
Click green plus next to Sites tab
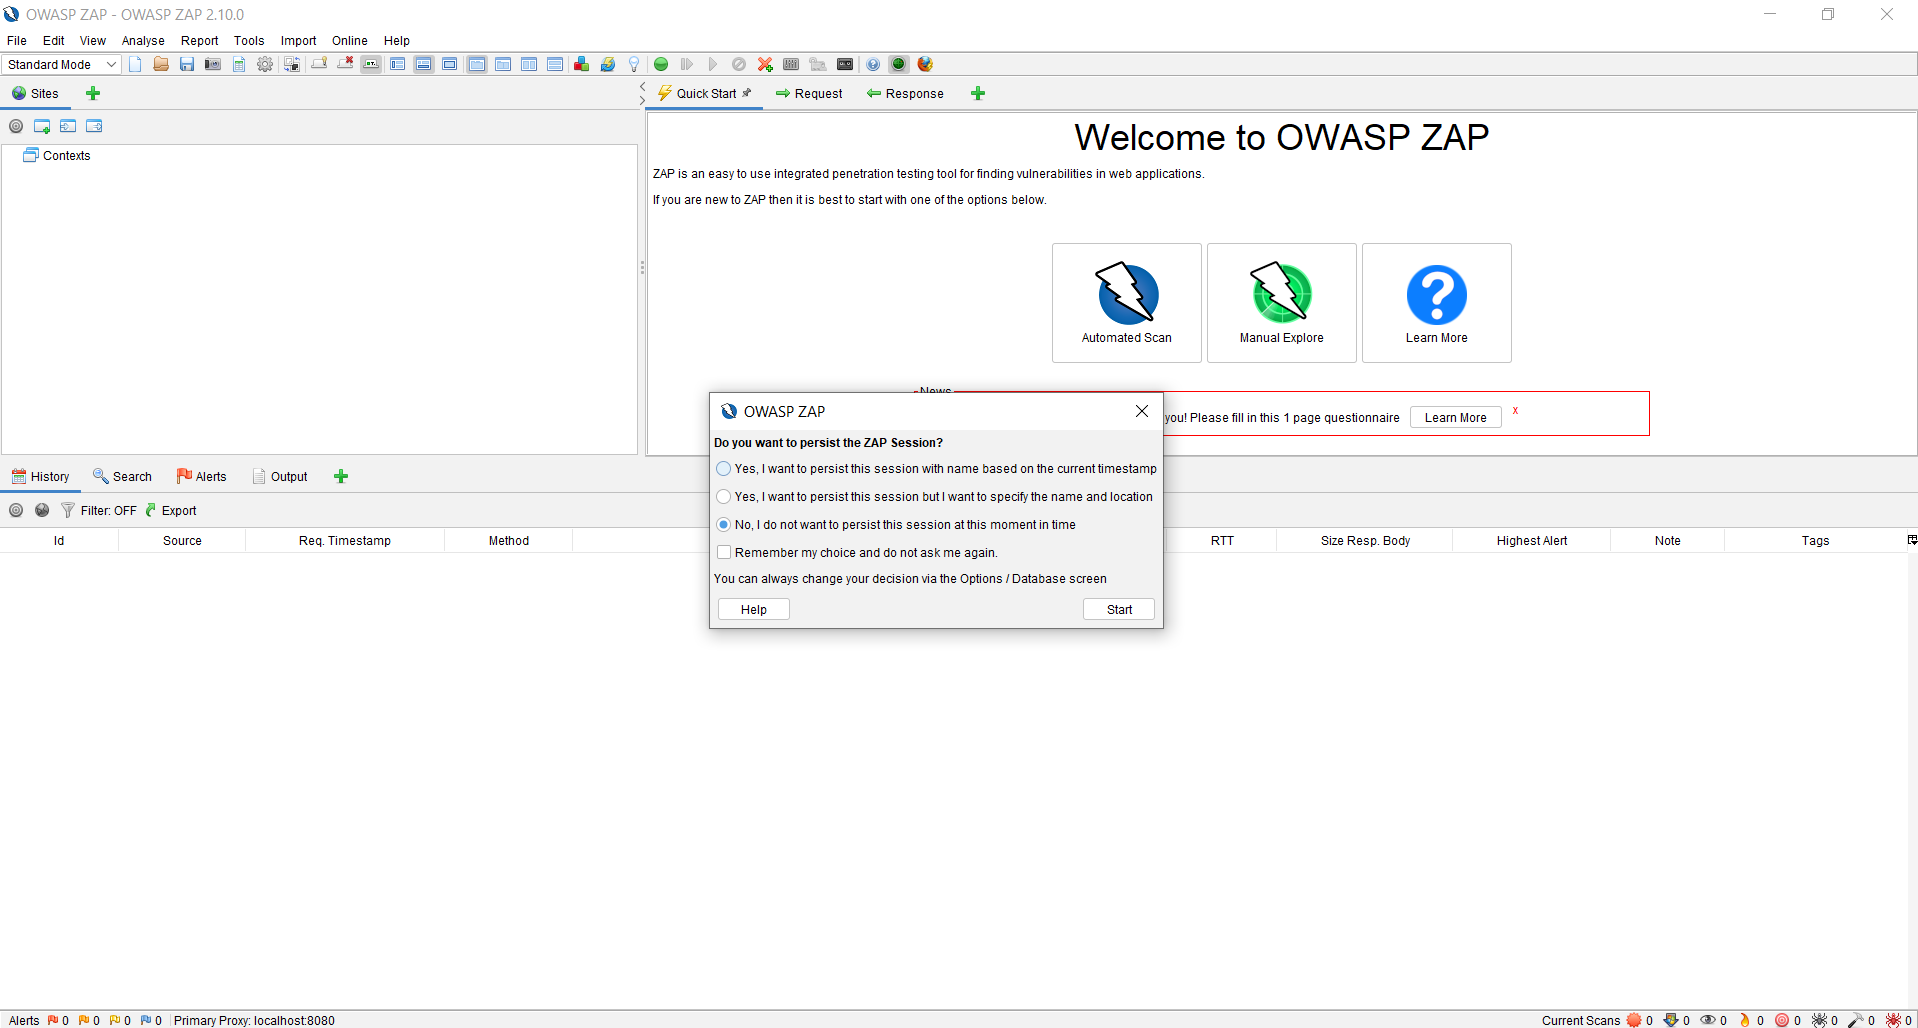93,93
